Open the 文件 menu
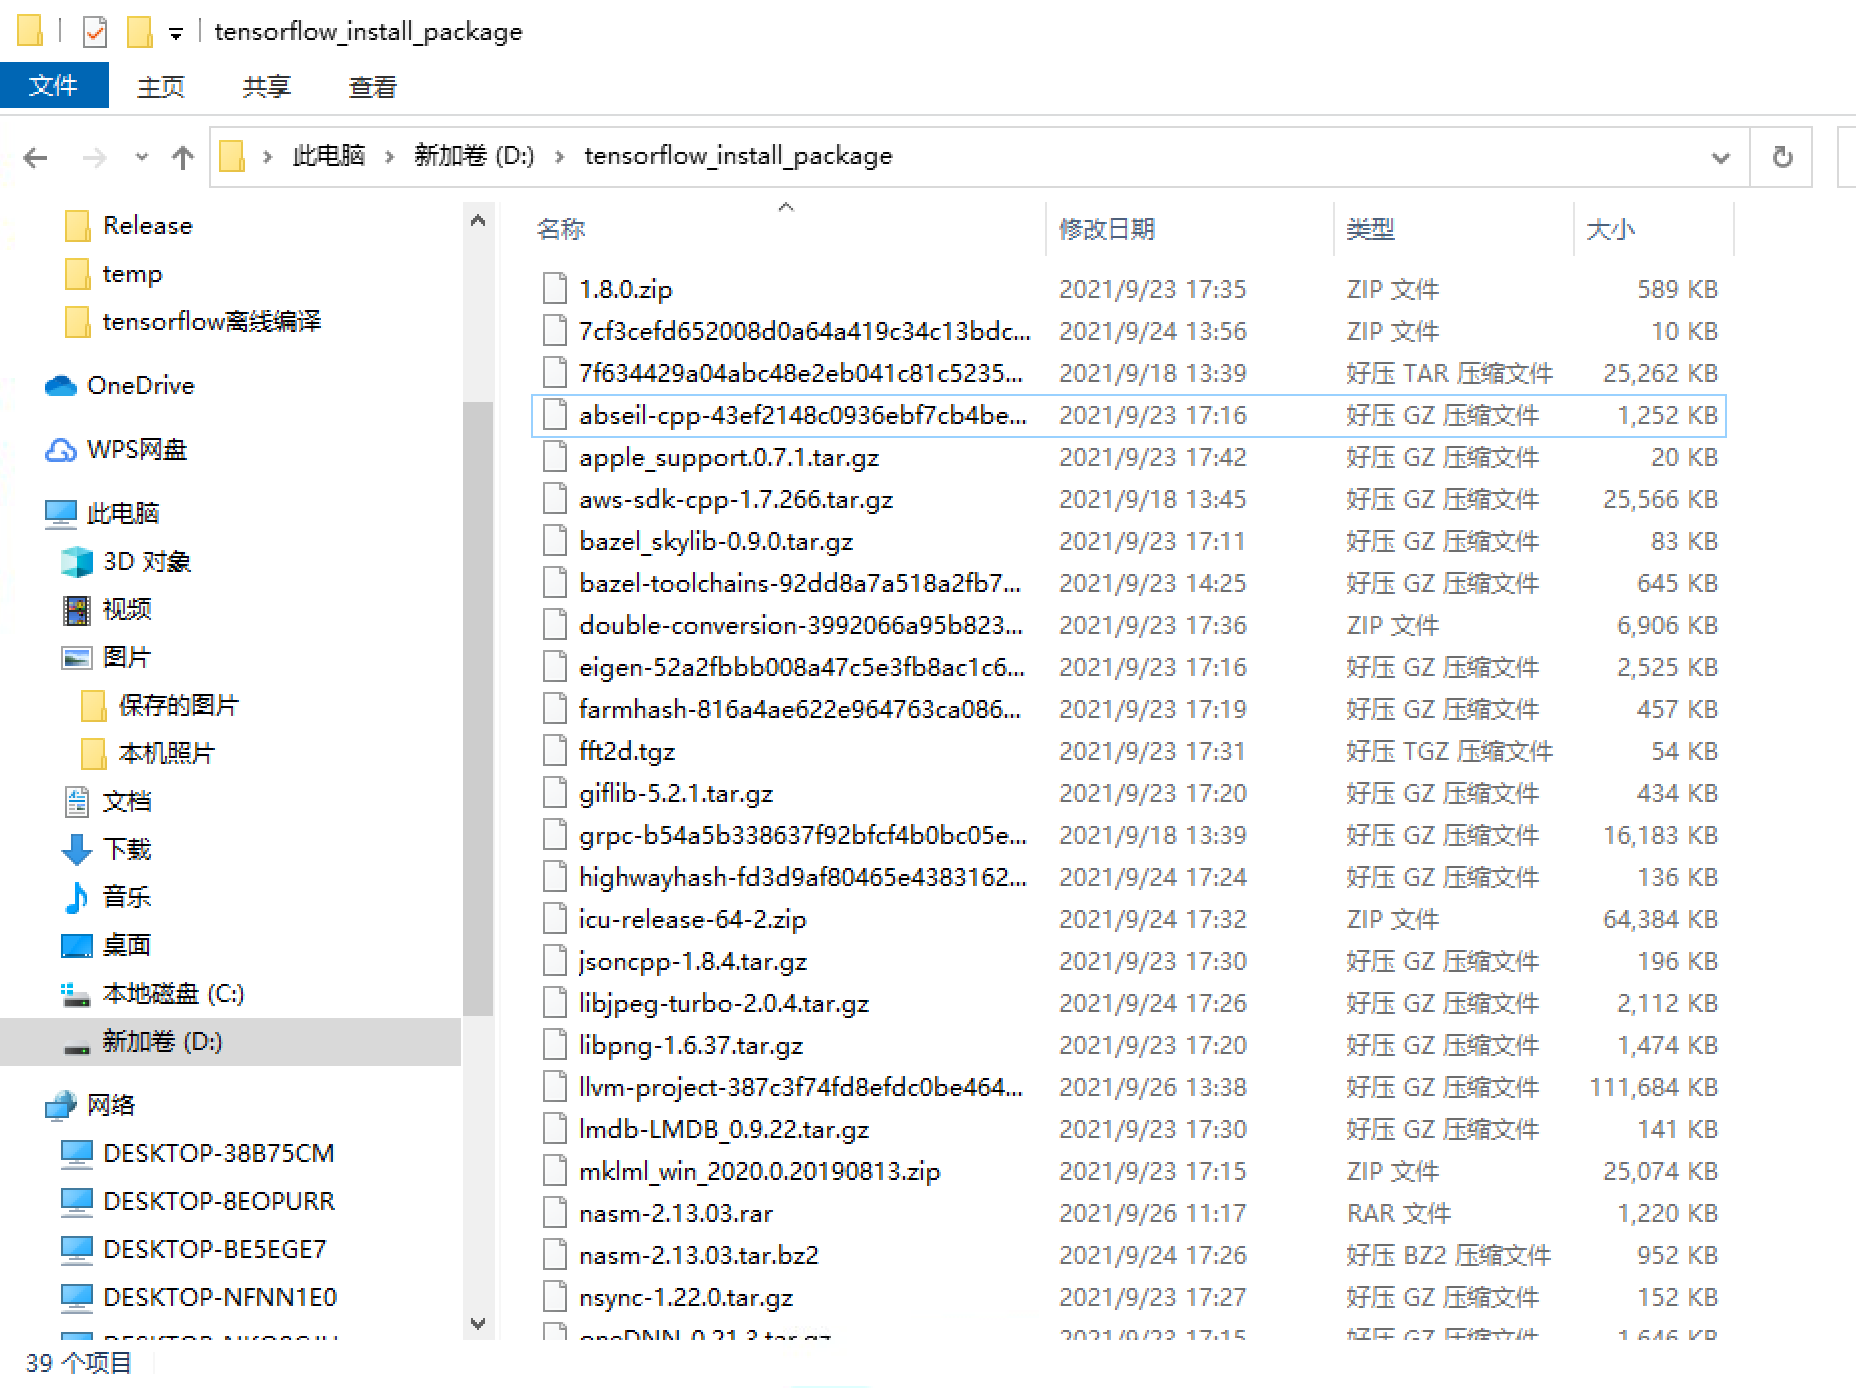This screenshot has height=1388, width=1856. coord(54,85)
